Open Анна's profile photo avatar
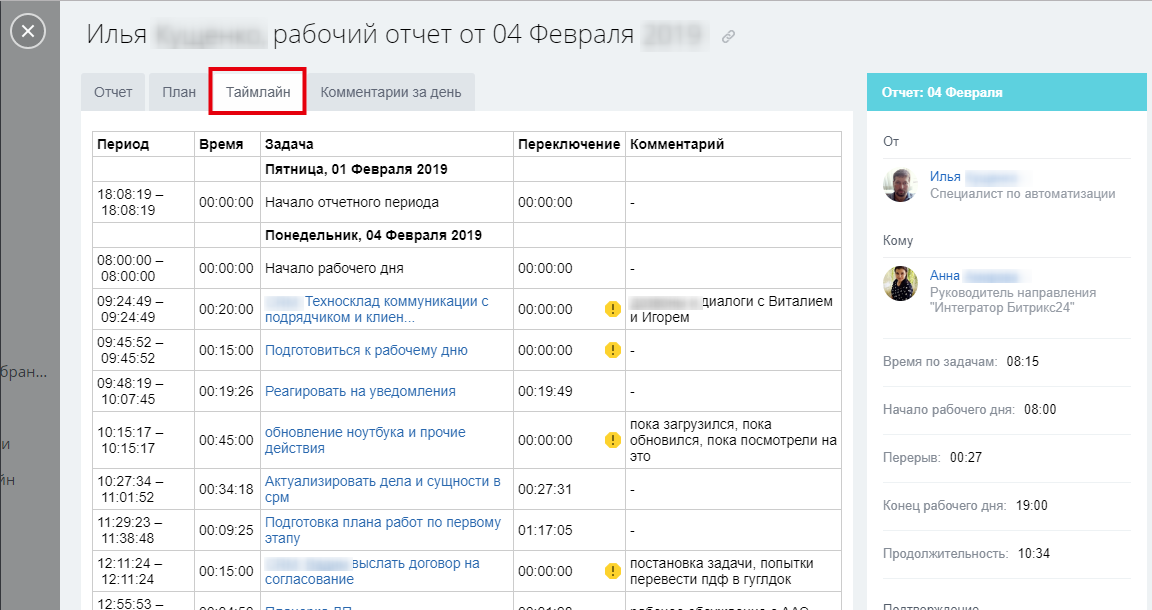 tap(900, 283)
